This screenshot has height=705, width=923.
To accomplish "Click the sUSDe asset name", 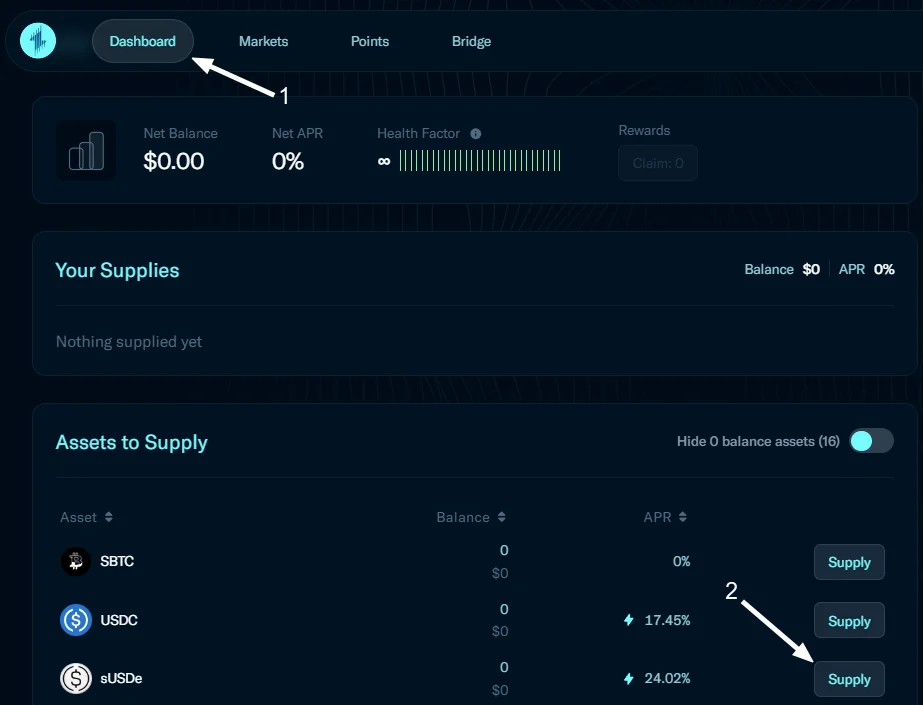I will click(121, 679).
